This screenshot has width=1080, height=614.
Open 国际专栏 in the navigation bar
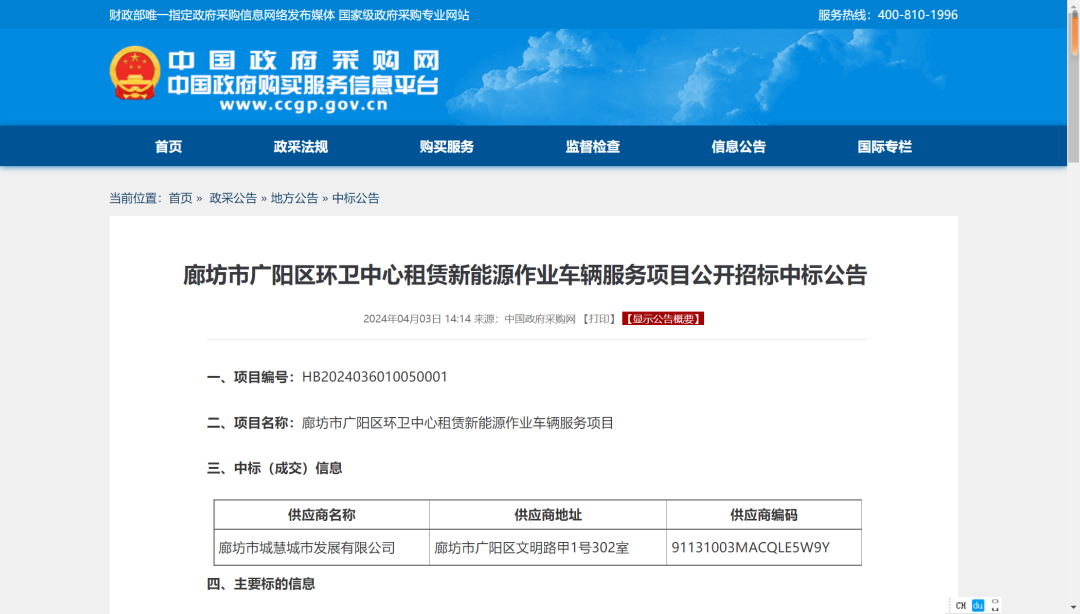coord(885,147)
